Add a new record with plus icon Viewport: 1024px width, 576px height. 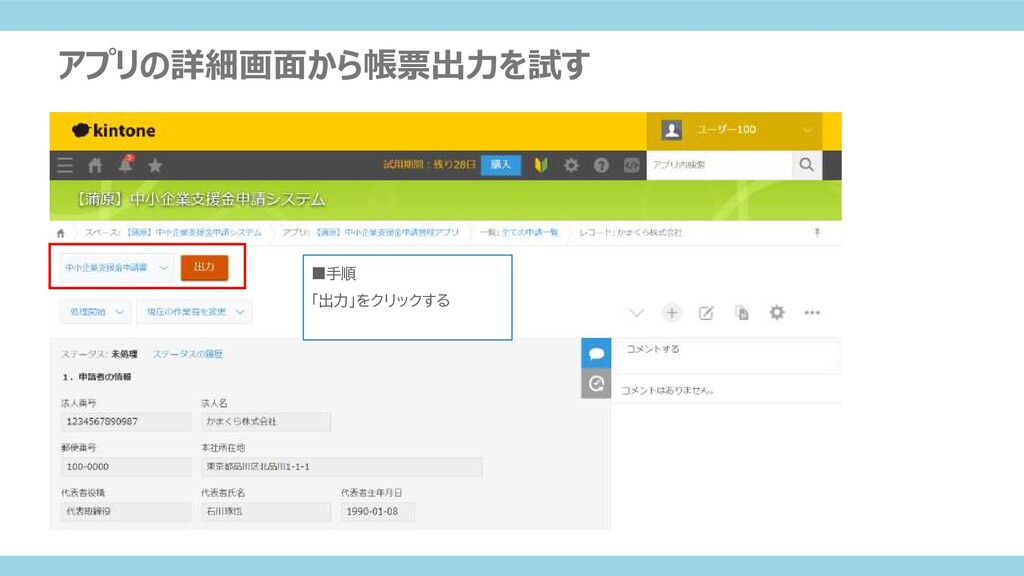coord(671,313)
